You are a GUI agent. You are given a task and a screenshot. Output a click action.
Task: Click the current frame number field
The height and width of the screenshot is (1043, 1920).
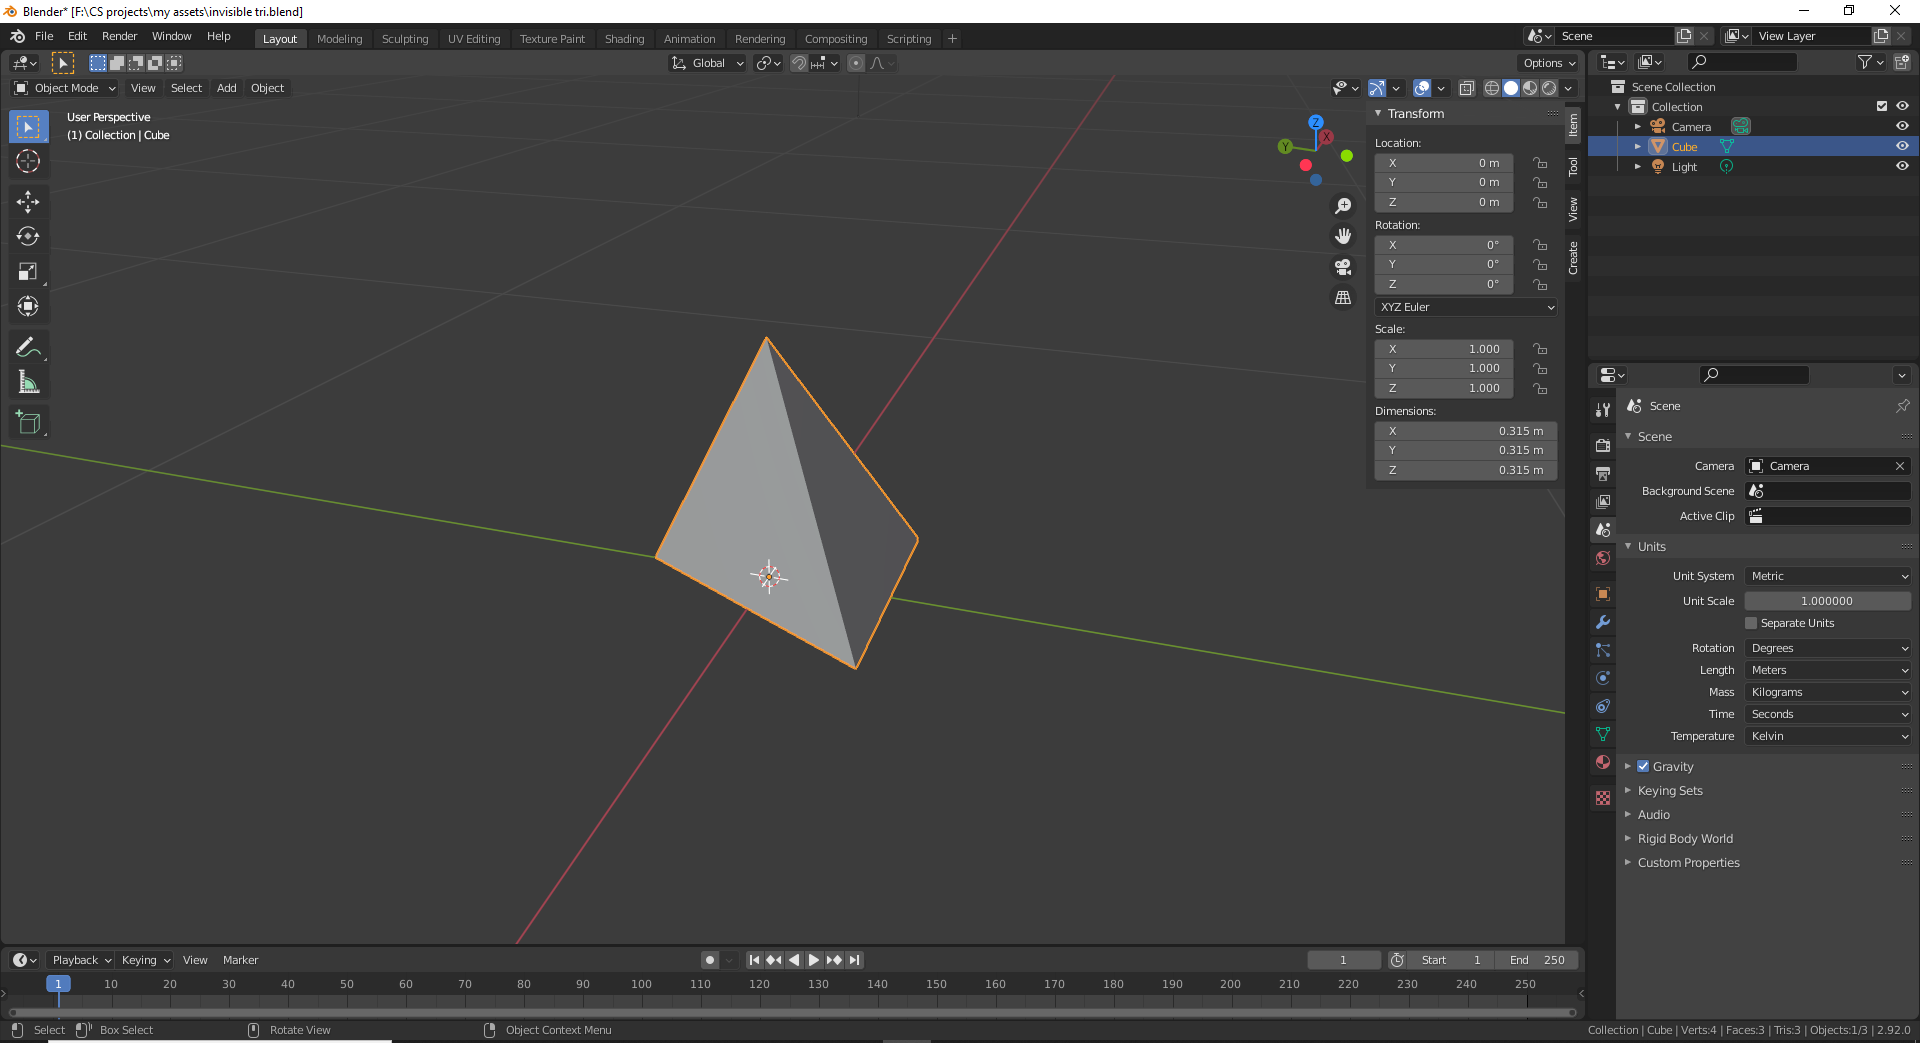pyautogui.click(x=1344, y=960)
